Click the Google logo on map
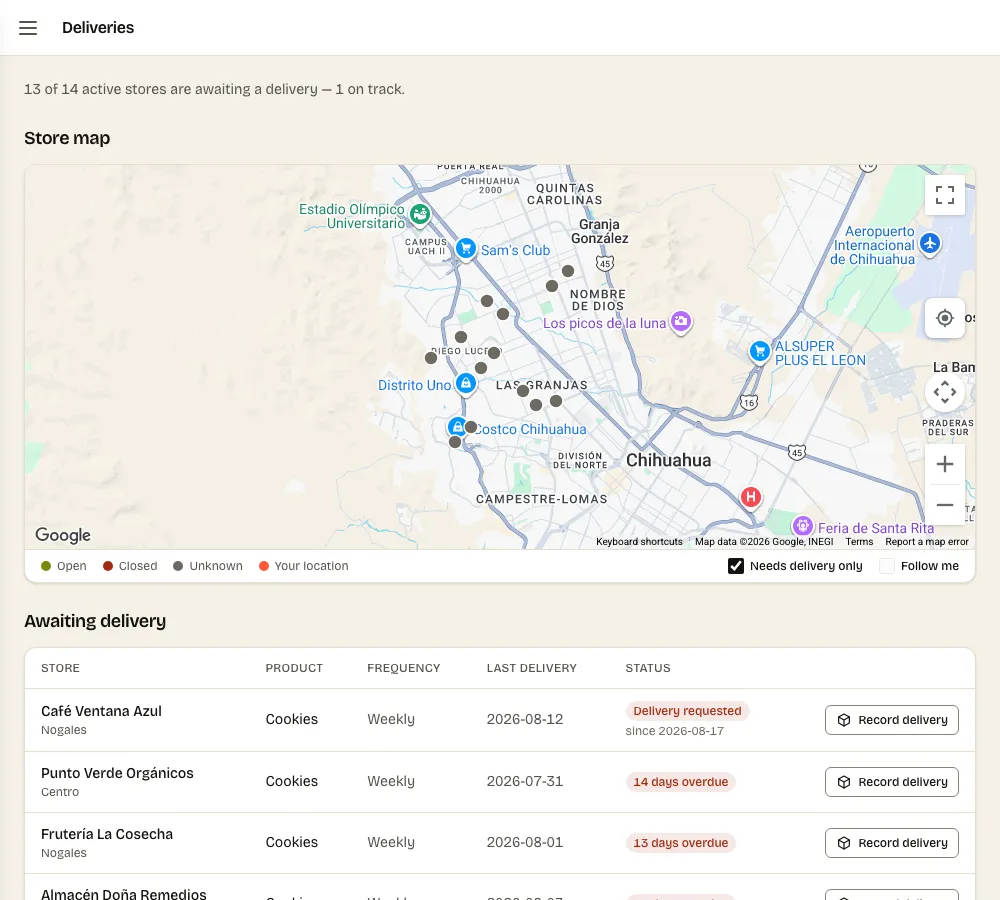This screenshot has height=900, width=1000. coord(62,535)
